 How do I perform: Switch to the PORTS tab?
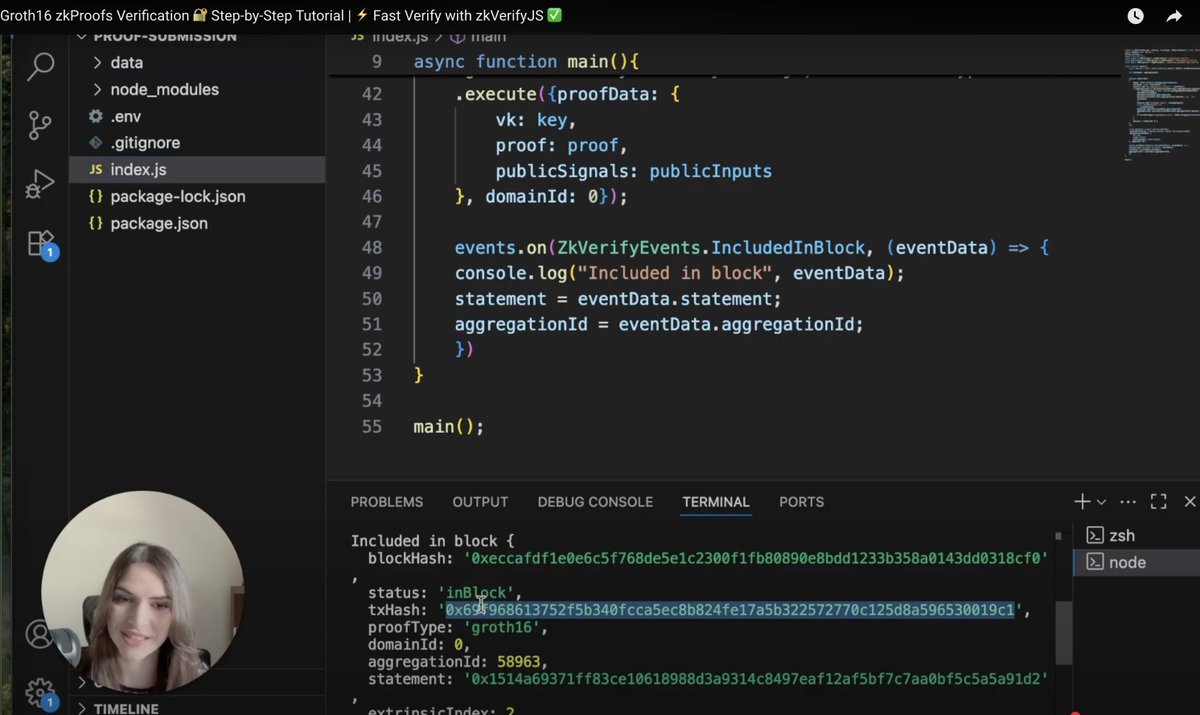click(x=801, y=502)
